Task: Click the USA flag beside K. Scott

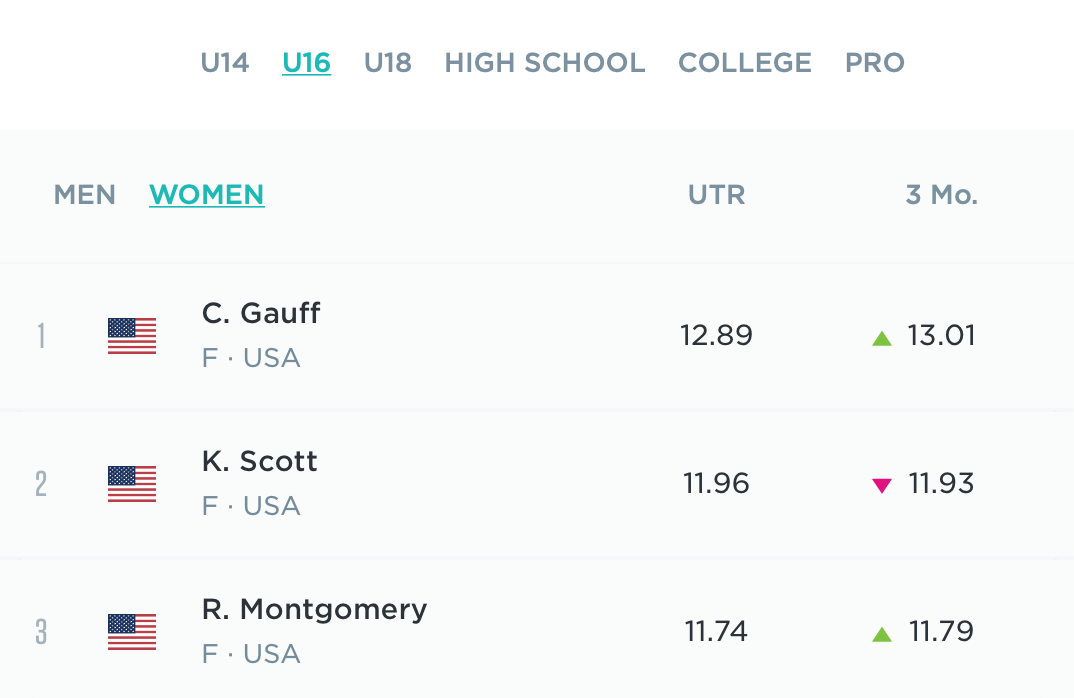Action: (132, 484)
